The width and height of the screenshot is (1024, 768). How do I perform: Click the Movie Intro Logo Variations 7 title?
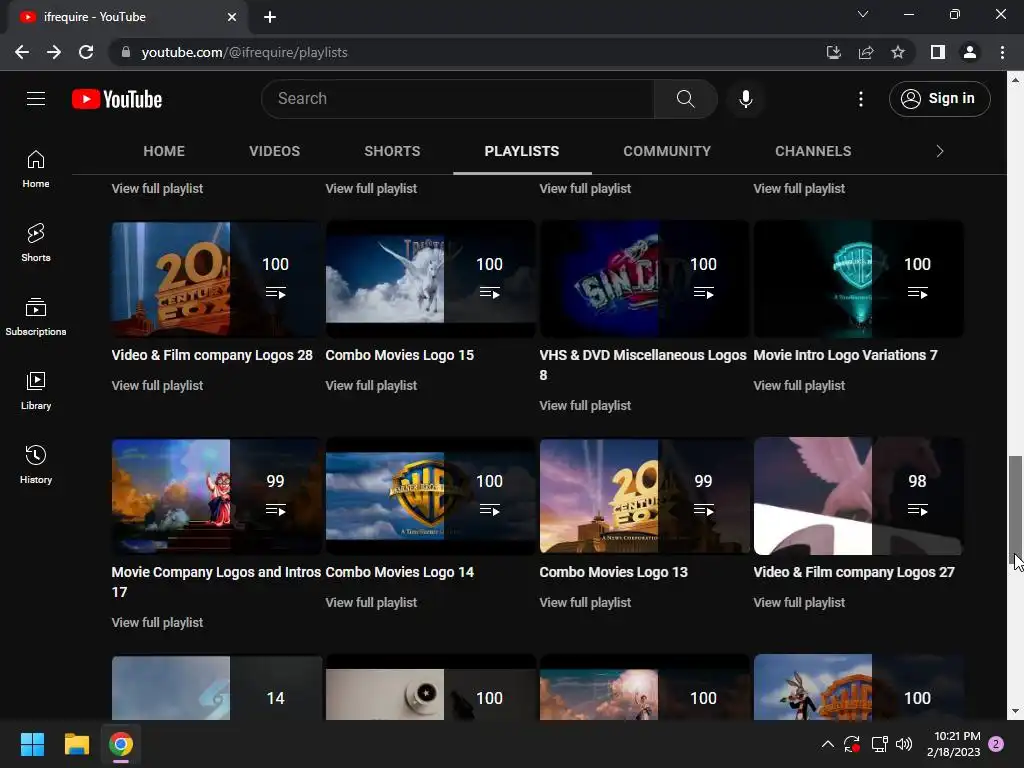click(845, 355)
